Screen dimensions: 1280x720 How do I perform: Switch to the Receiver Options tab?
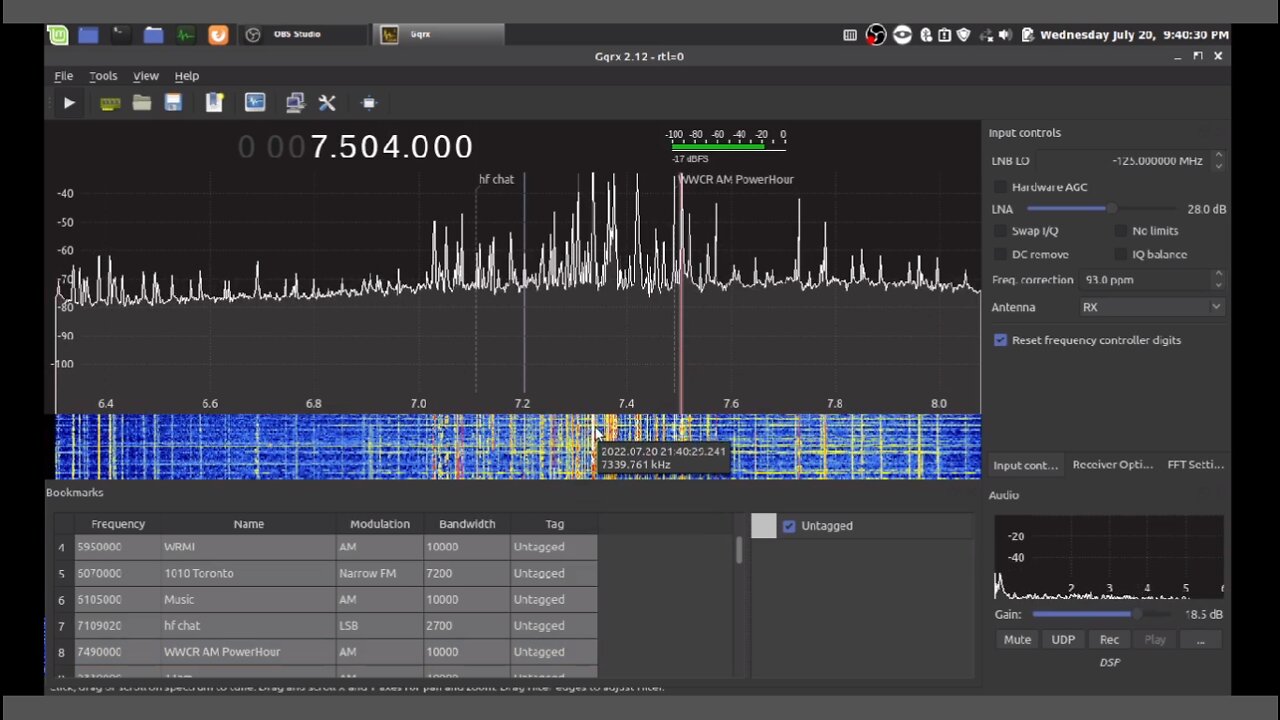(x=1112, y=465)
